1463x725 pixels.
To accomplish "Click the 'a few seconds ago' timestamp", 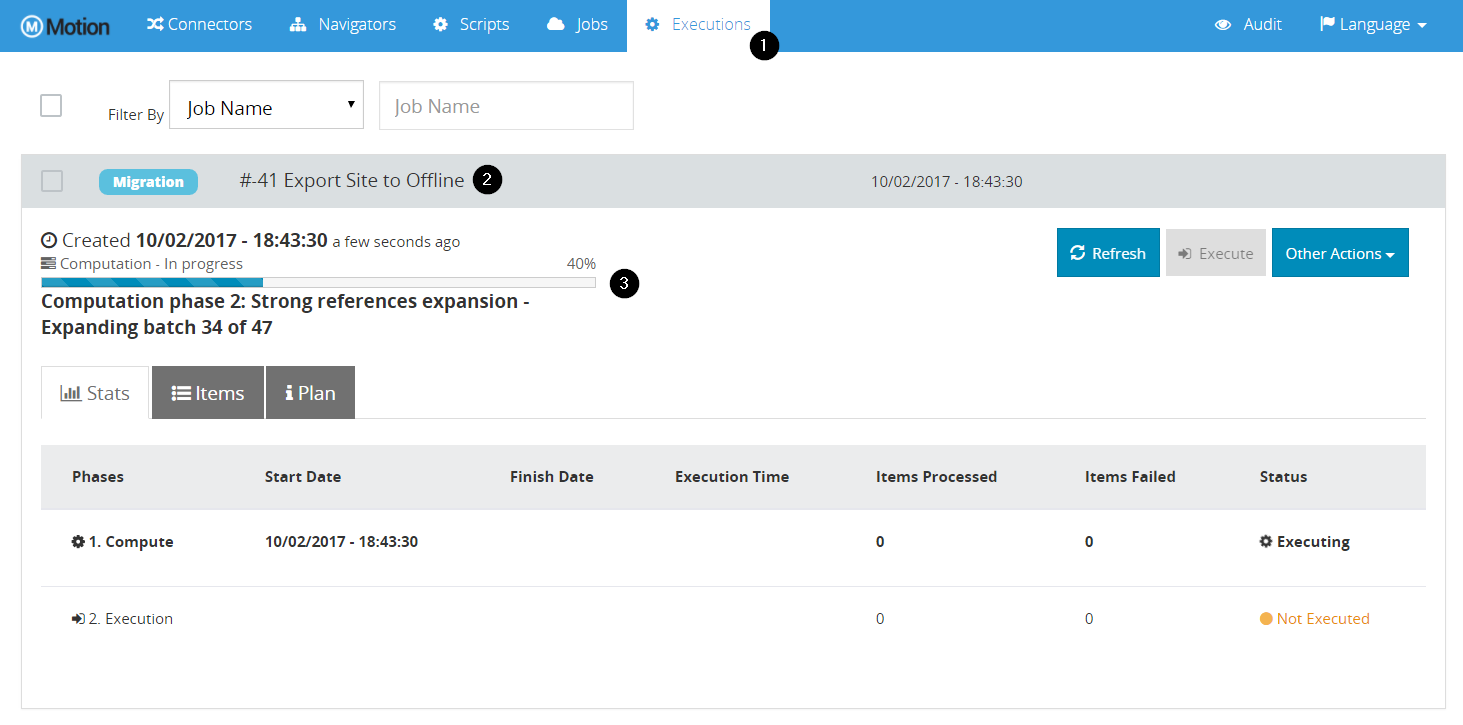I will [396, 242].
